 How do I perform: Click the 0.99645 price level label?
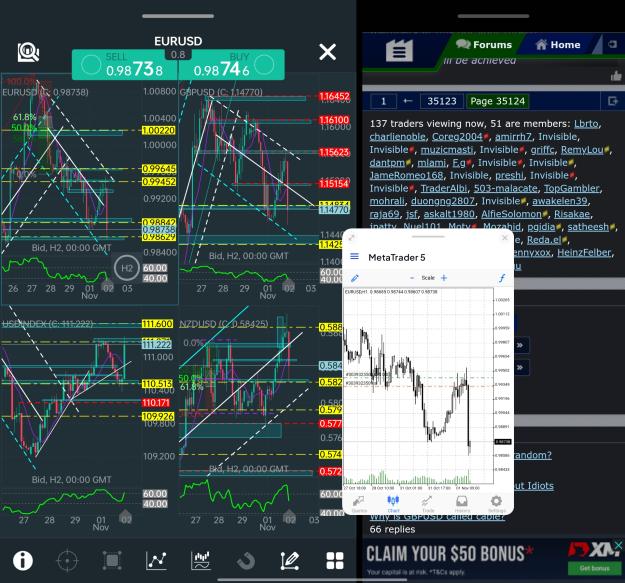159,169
